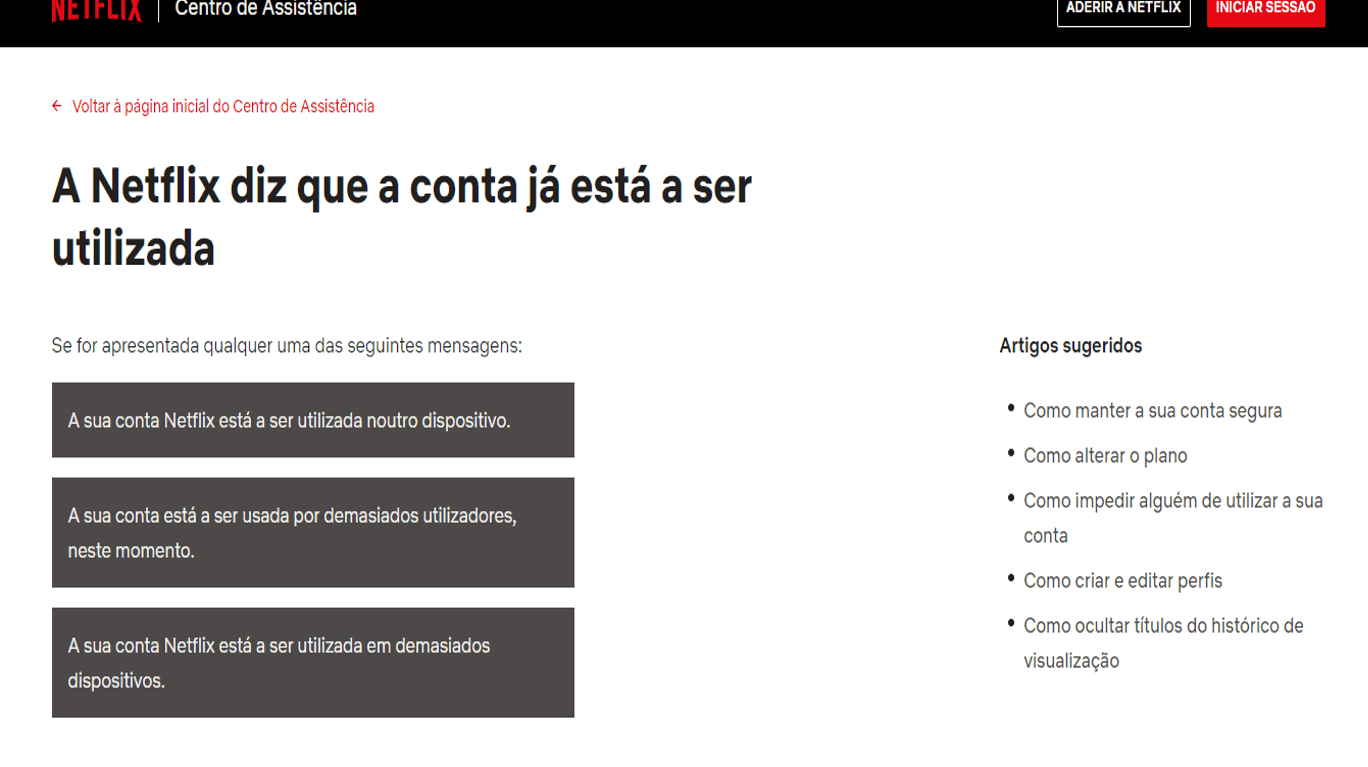Go back via Voltar à página inicial link
This screenshot has height=767, width=1368.
coord(223,106)
